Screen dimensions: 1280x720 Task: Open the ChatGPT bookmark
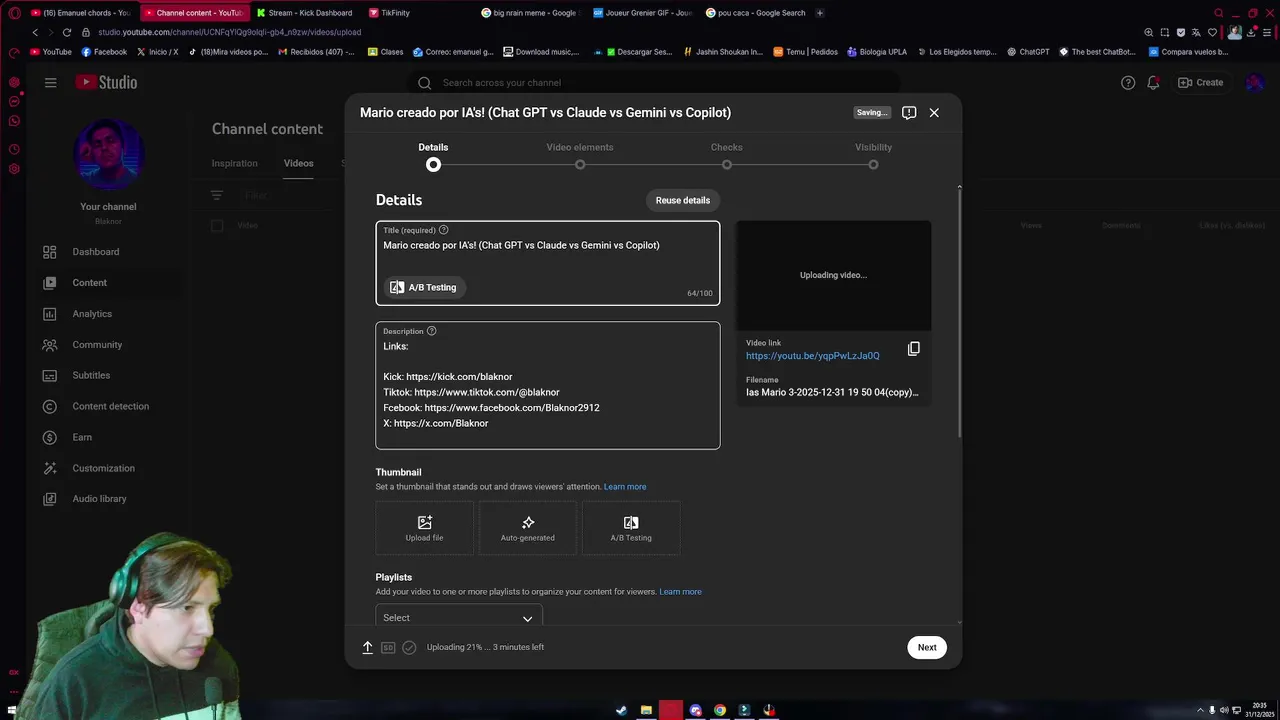pyautogui.click(x=1028, y=52)
